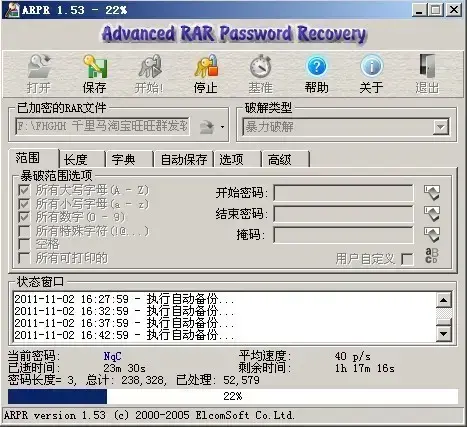467x427 pixels.
Task: Close the ARPR window
Action: point(454,9)
